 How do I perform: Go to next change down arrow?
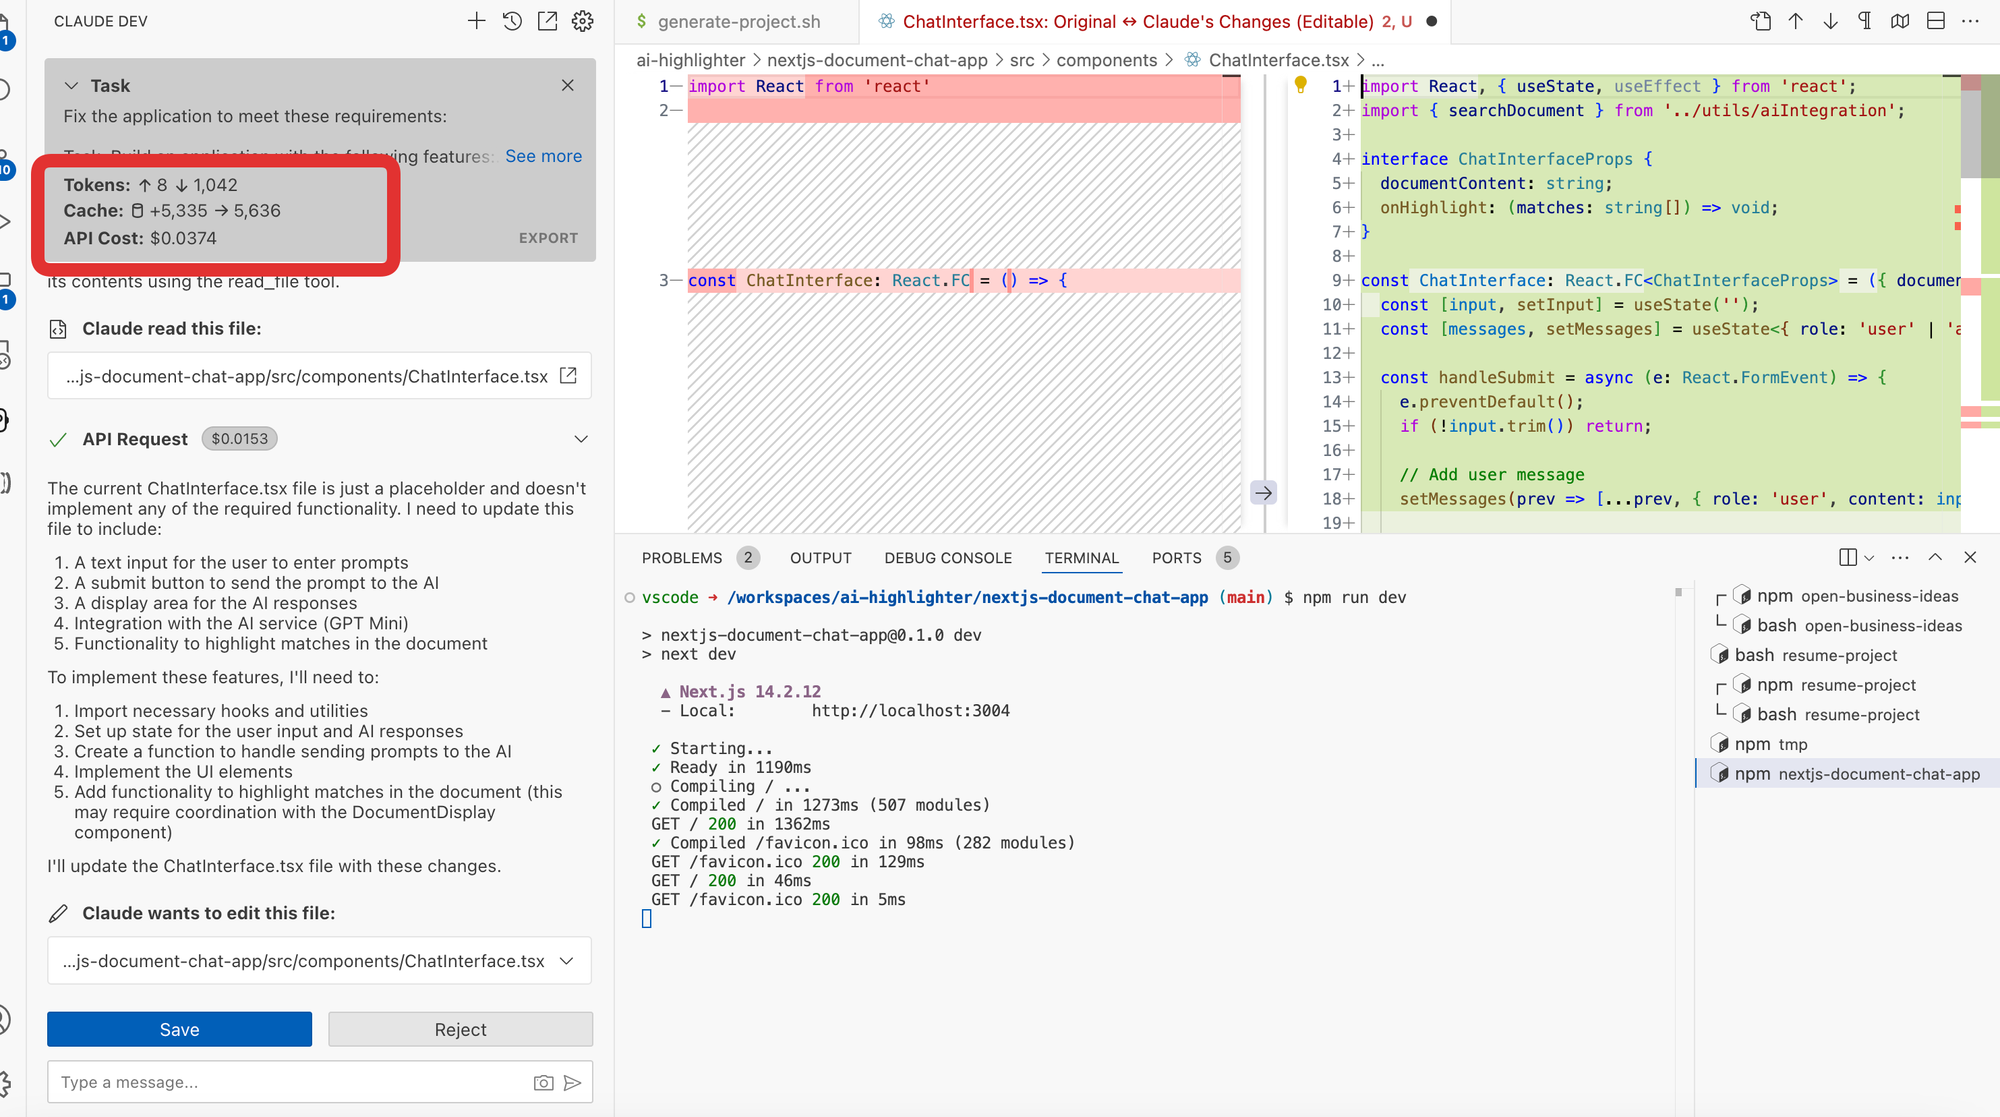pyautogui.click(x=1830, y=21)
